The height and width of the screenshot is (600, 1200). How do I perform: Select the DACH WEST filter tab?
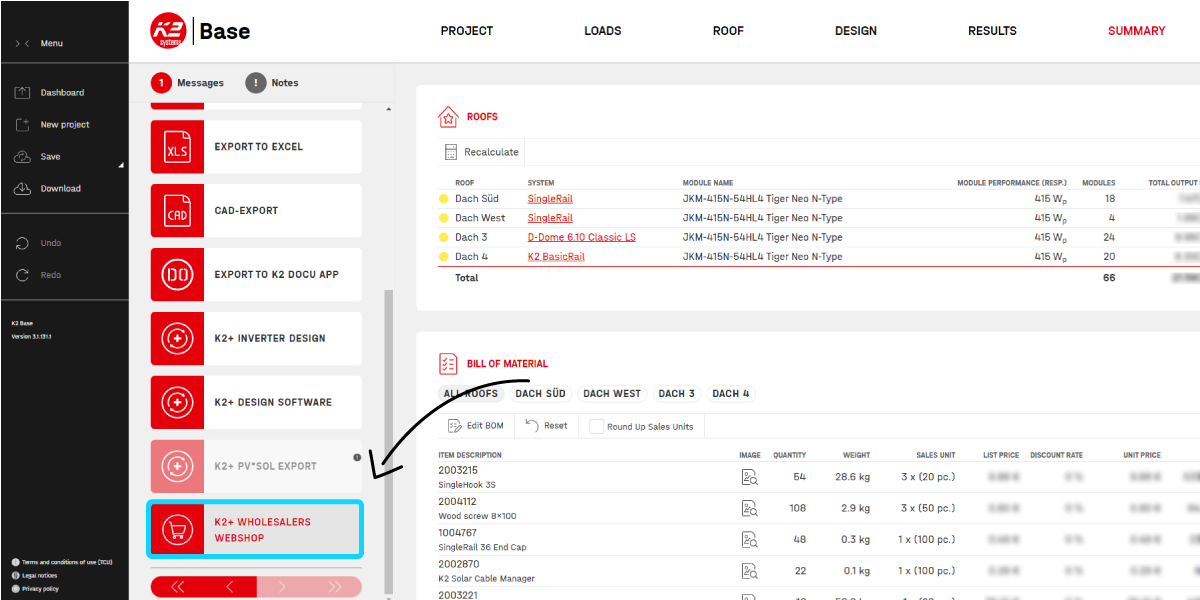[612, 394]
